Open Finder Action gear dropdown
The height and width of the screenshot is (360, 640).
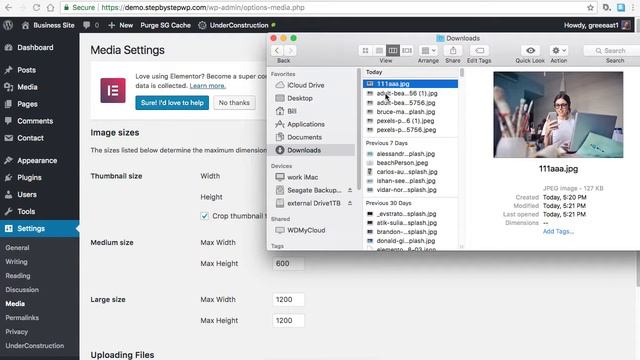click(x=559, y=51)
